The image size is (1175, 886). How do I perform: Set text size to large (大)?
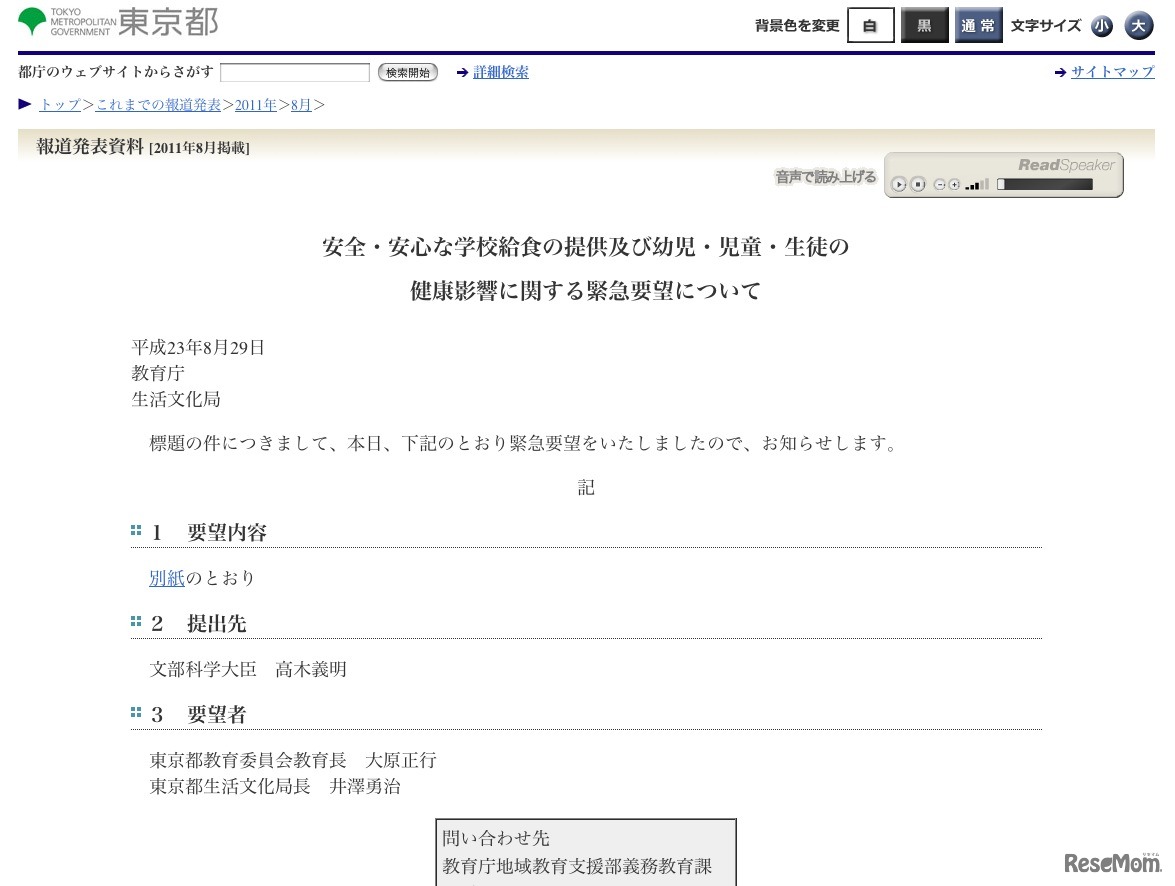point(1138,26)
